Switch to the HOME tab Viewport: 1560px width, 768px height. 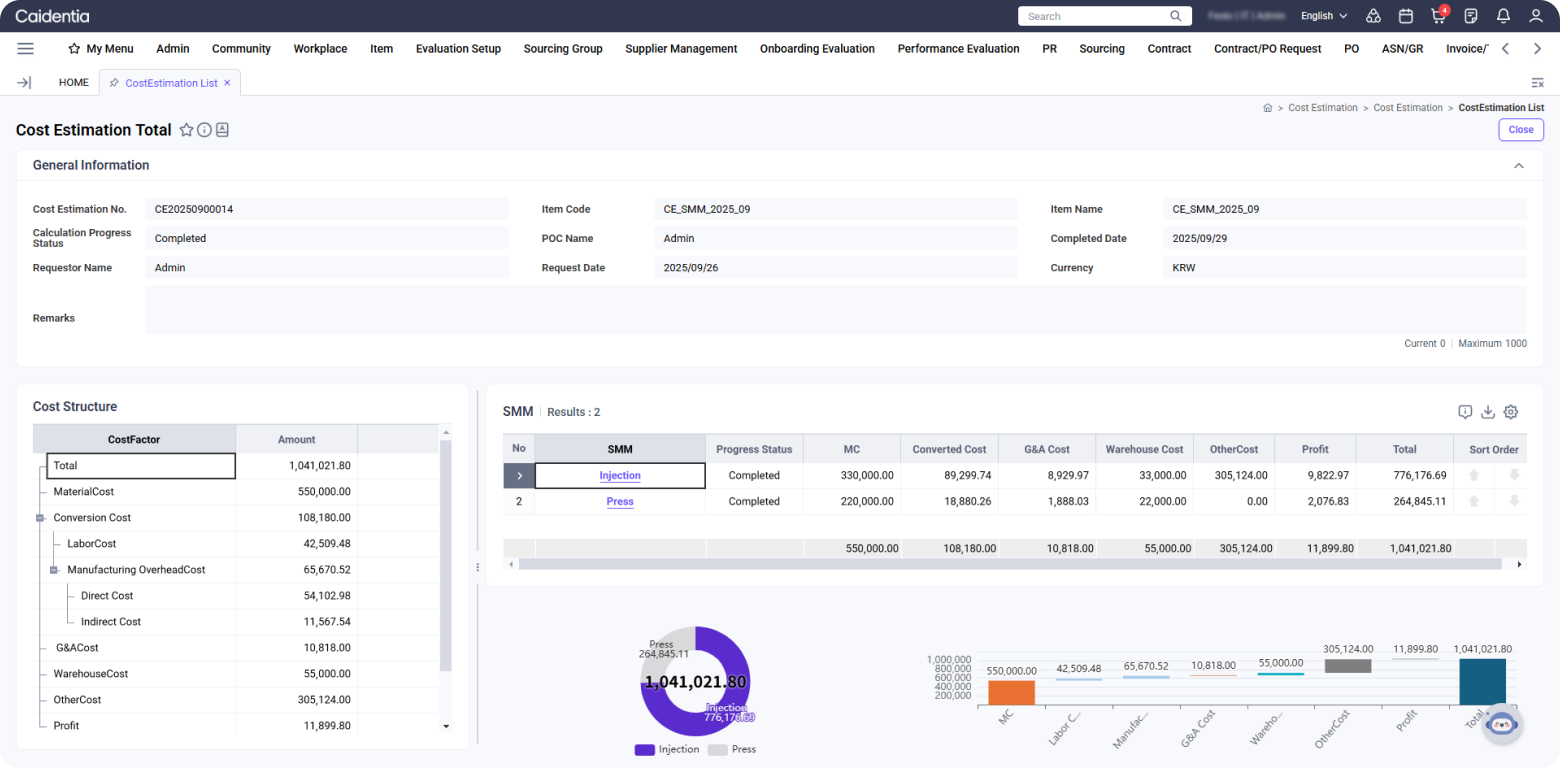pyautogui.click(x=74, y=83)
